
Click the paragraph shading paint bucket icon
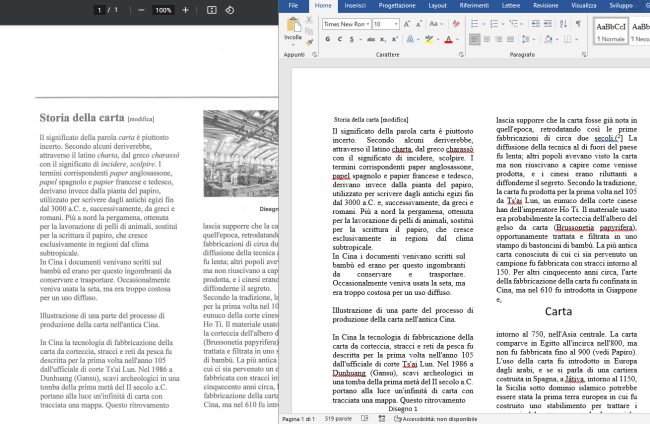(x=548, y=39)
